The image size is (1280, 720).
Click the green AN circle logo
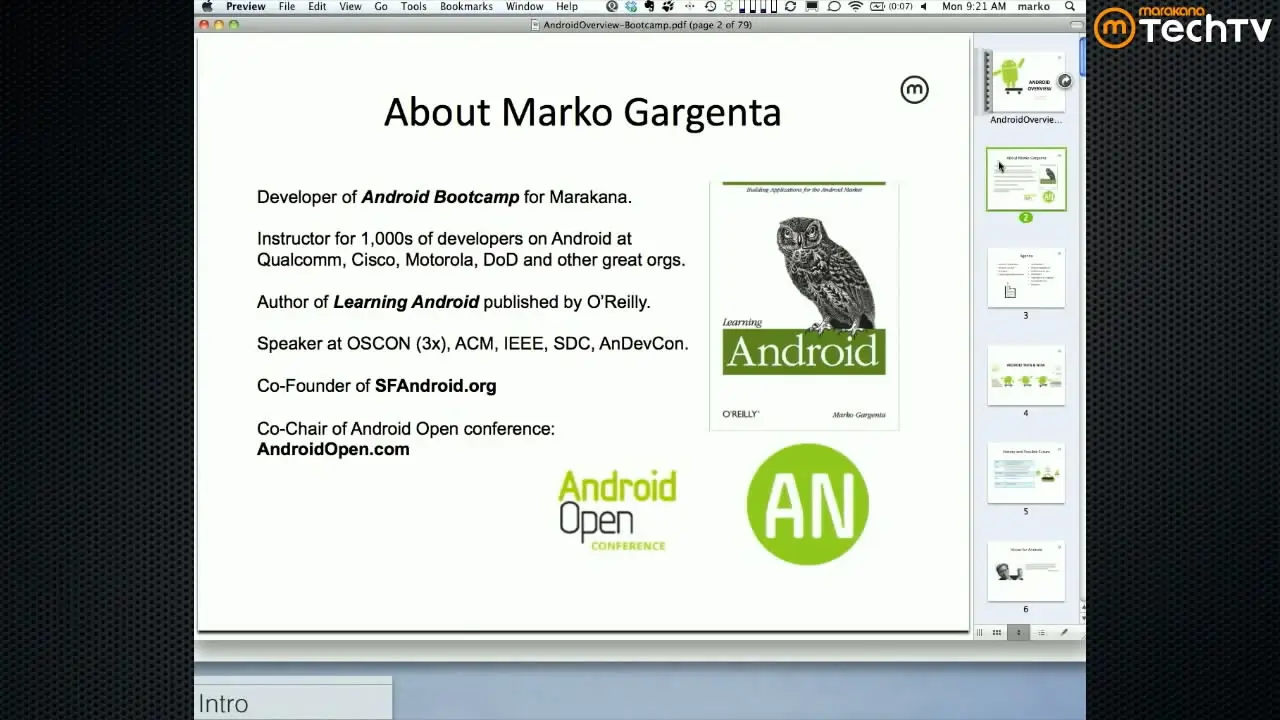click(x=808, y=504)
